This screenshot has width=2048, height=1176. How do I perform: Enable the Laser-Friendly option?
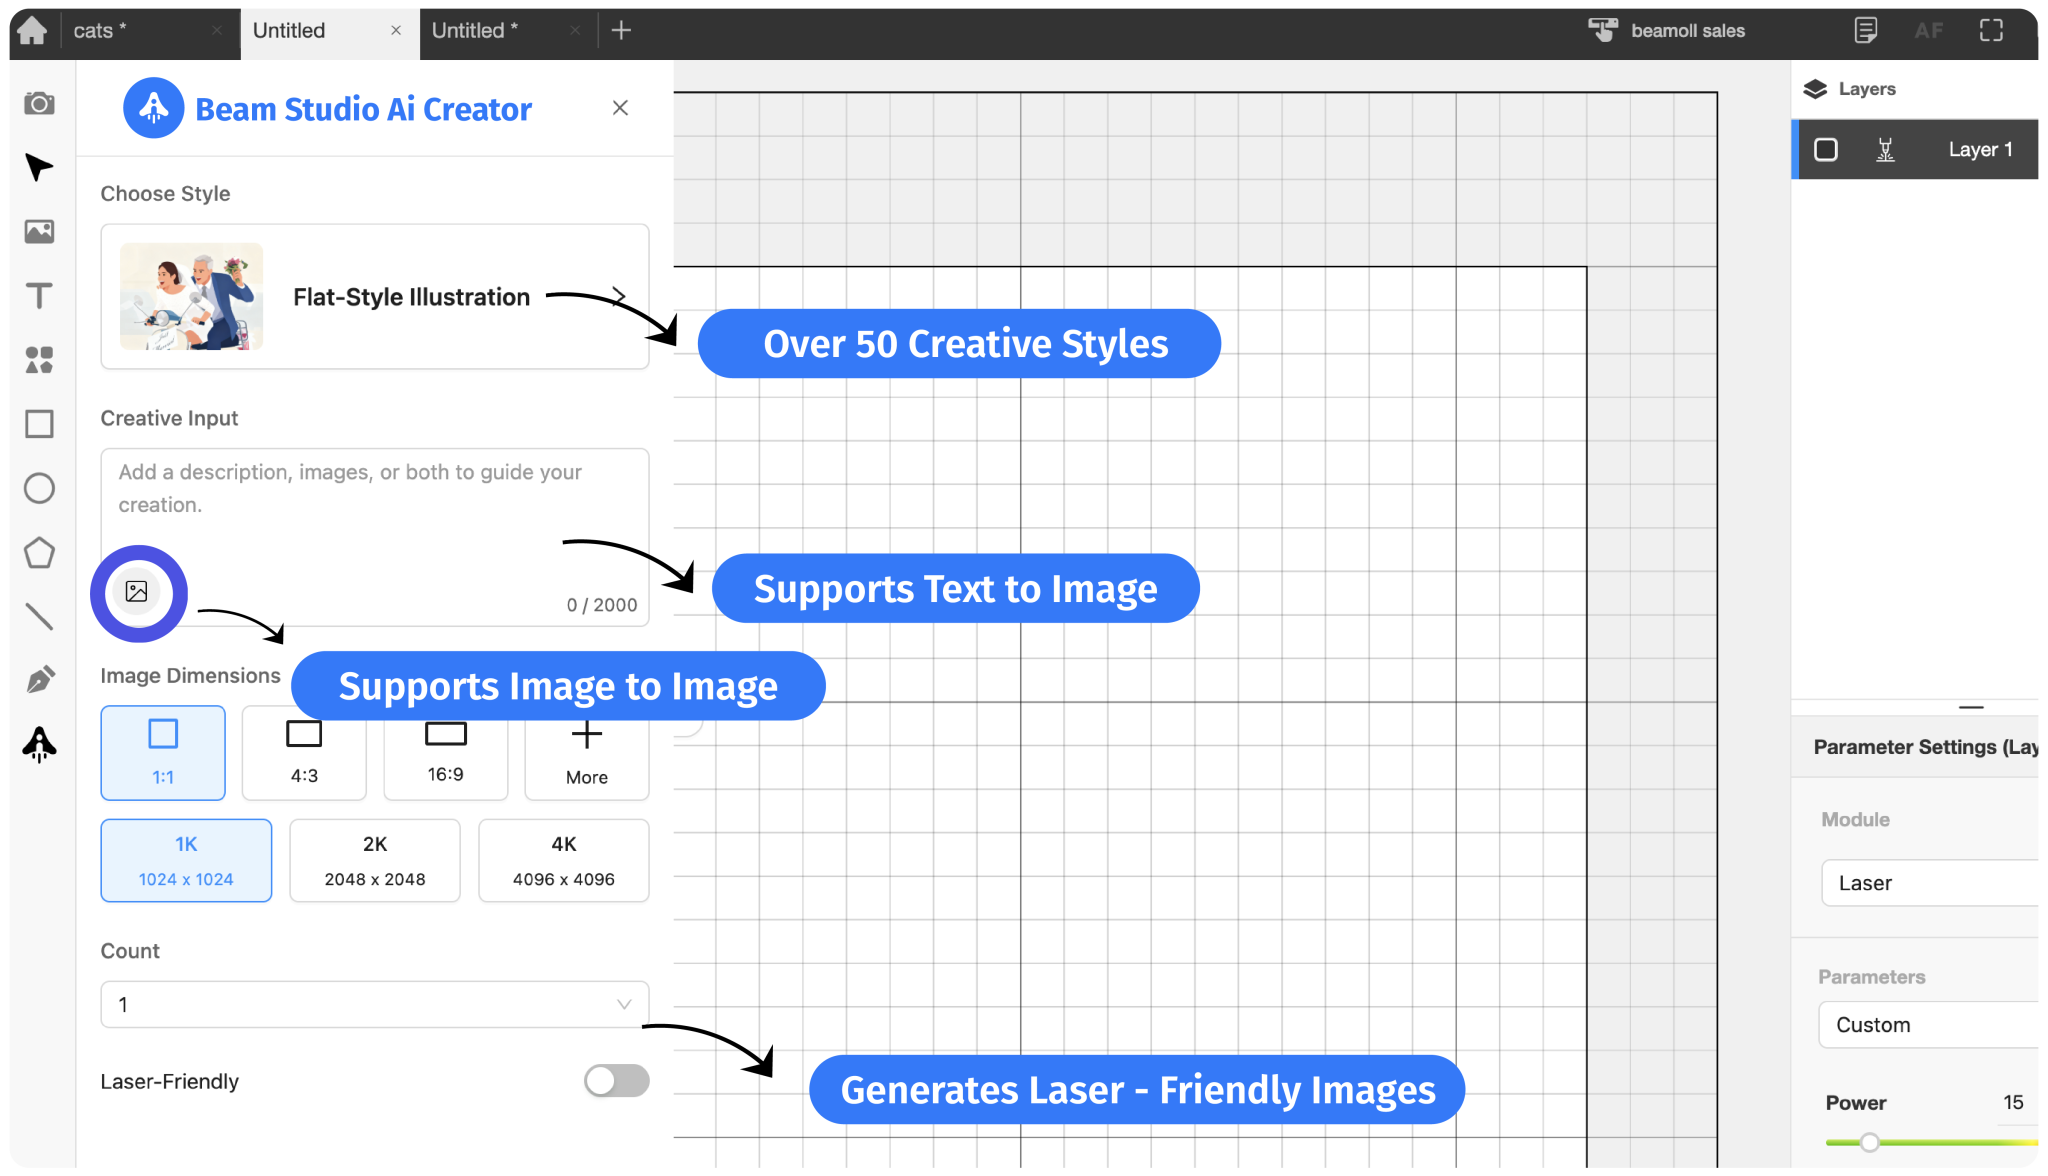(x=616, y=1080)
